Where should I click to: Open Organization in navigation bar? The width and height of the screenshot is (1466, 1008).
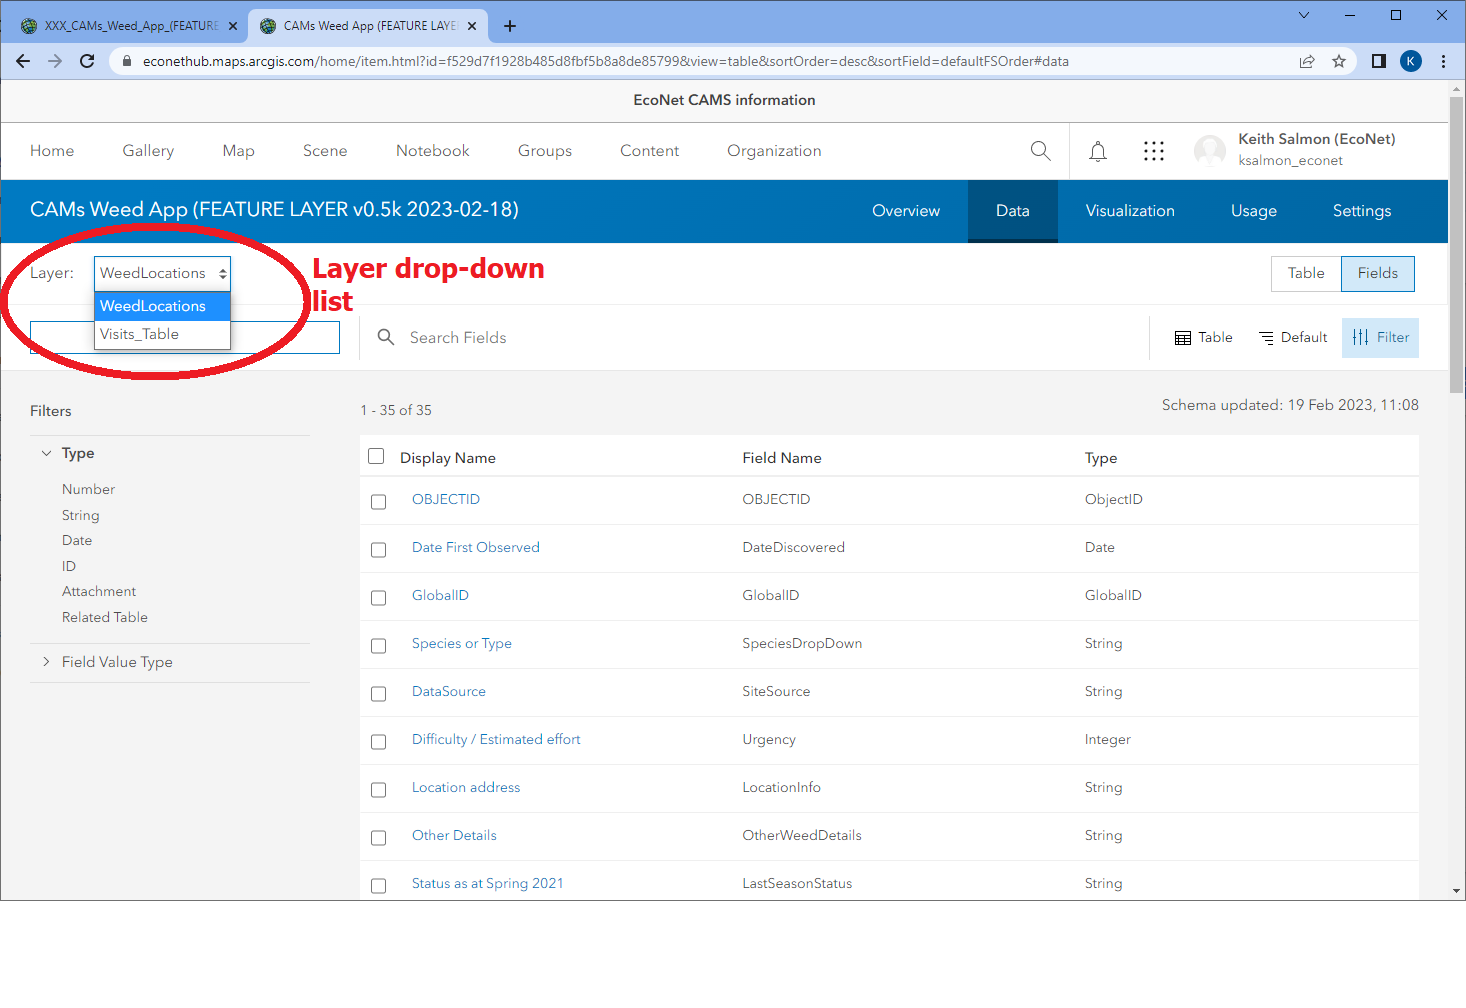[774, 151]
